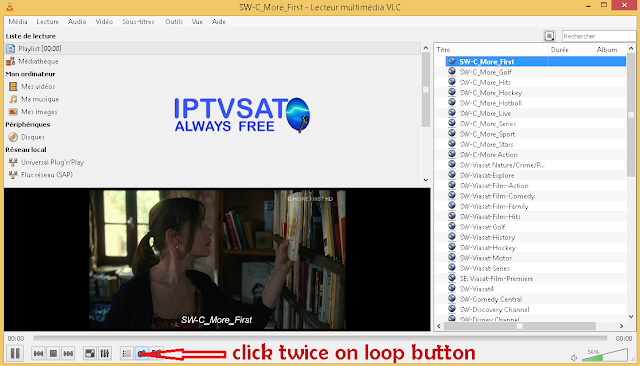This screenshot has height=366, width=640.
Task: Open extended settings equalizer button
Action: point(104,353)
